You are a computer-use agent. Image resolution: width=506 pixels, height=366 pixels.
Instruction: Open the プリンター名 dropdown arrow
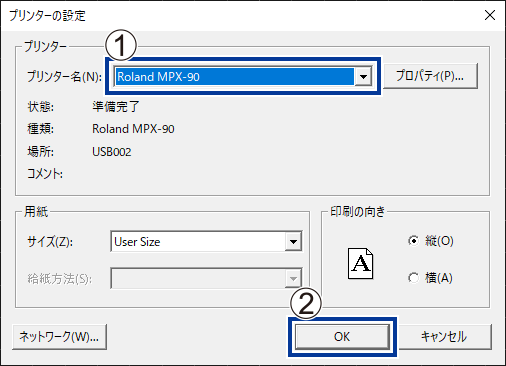click(x=363, y=77)
